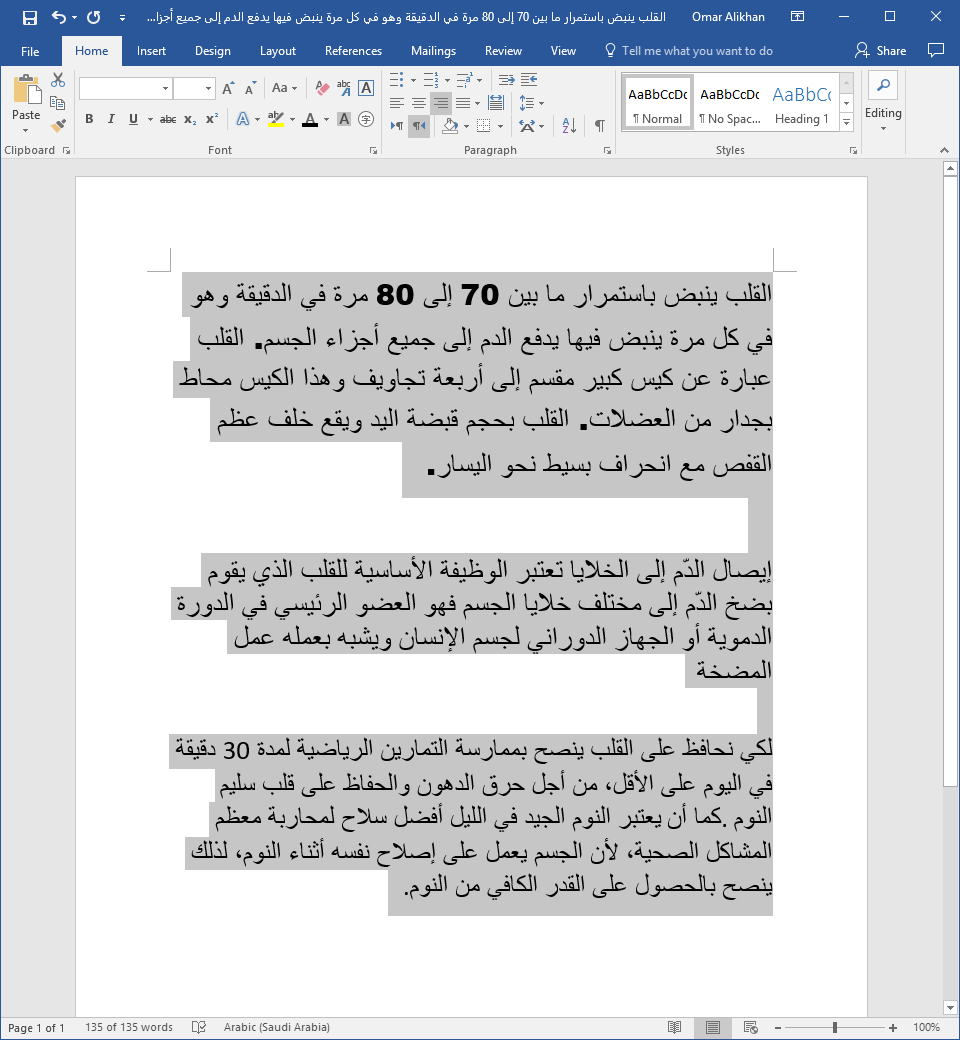The height and width of the screenshot is (1040, 960).
Task: Align text right
Action: coord(441,103)
